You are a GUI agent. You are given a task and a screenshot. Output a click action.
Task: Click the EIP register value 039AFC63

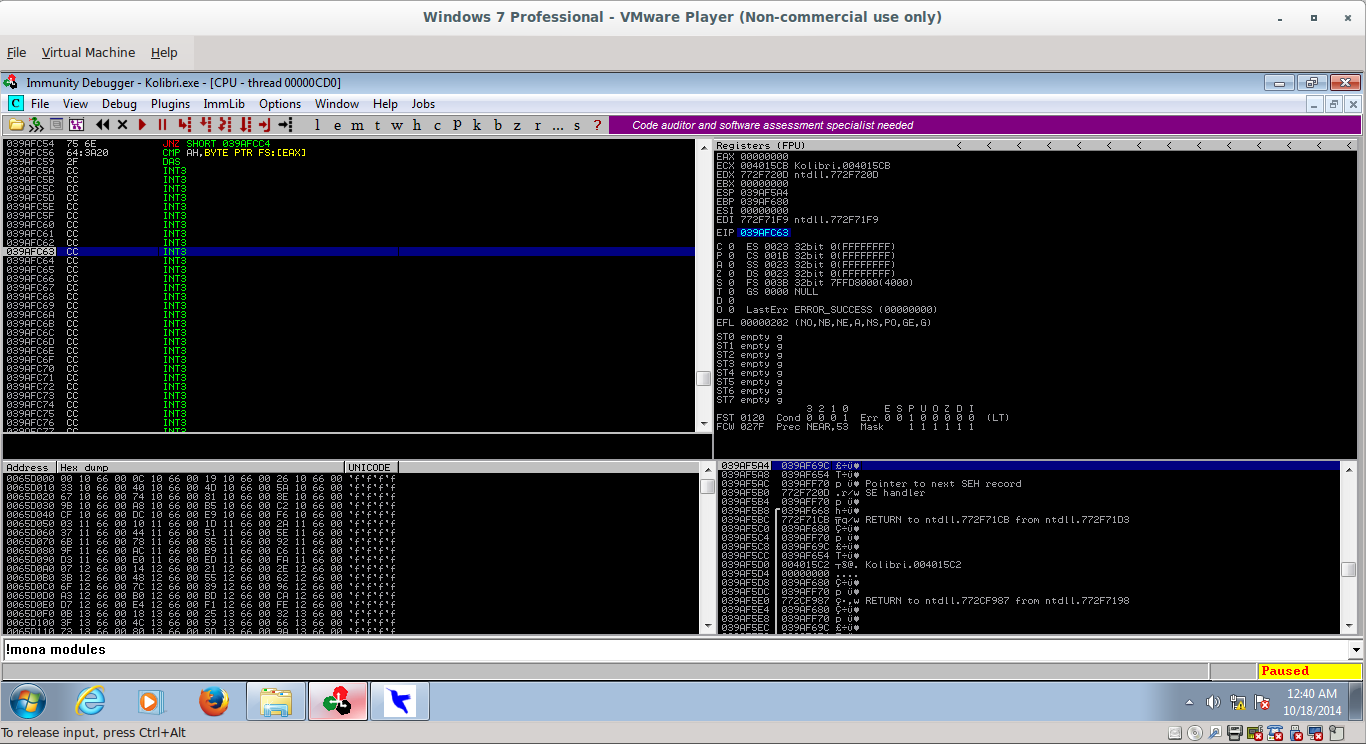click(764, 233)
